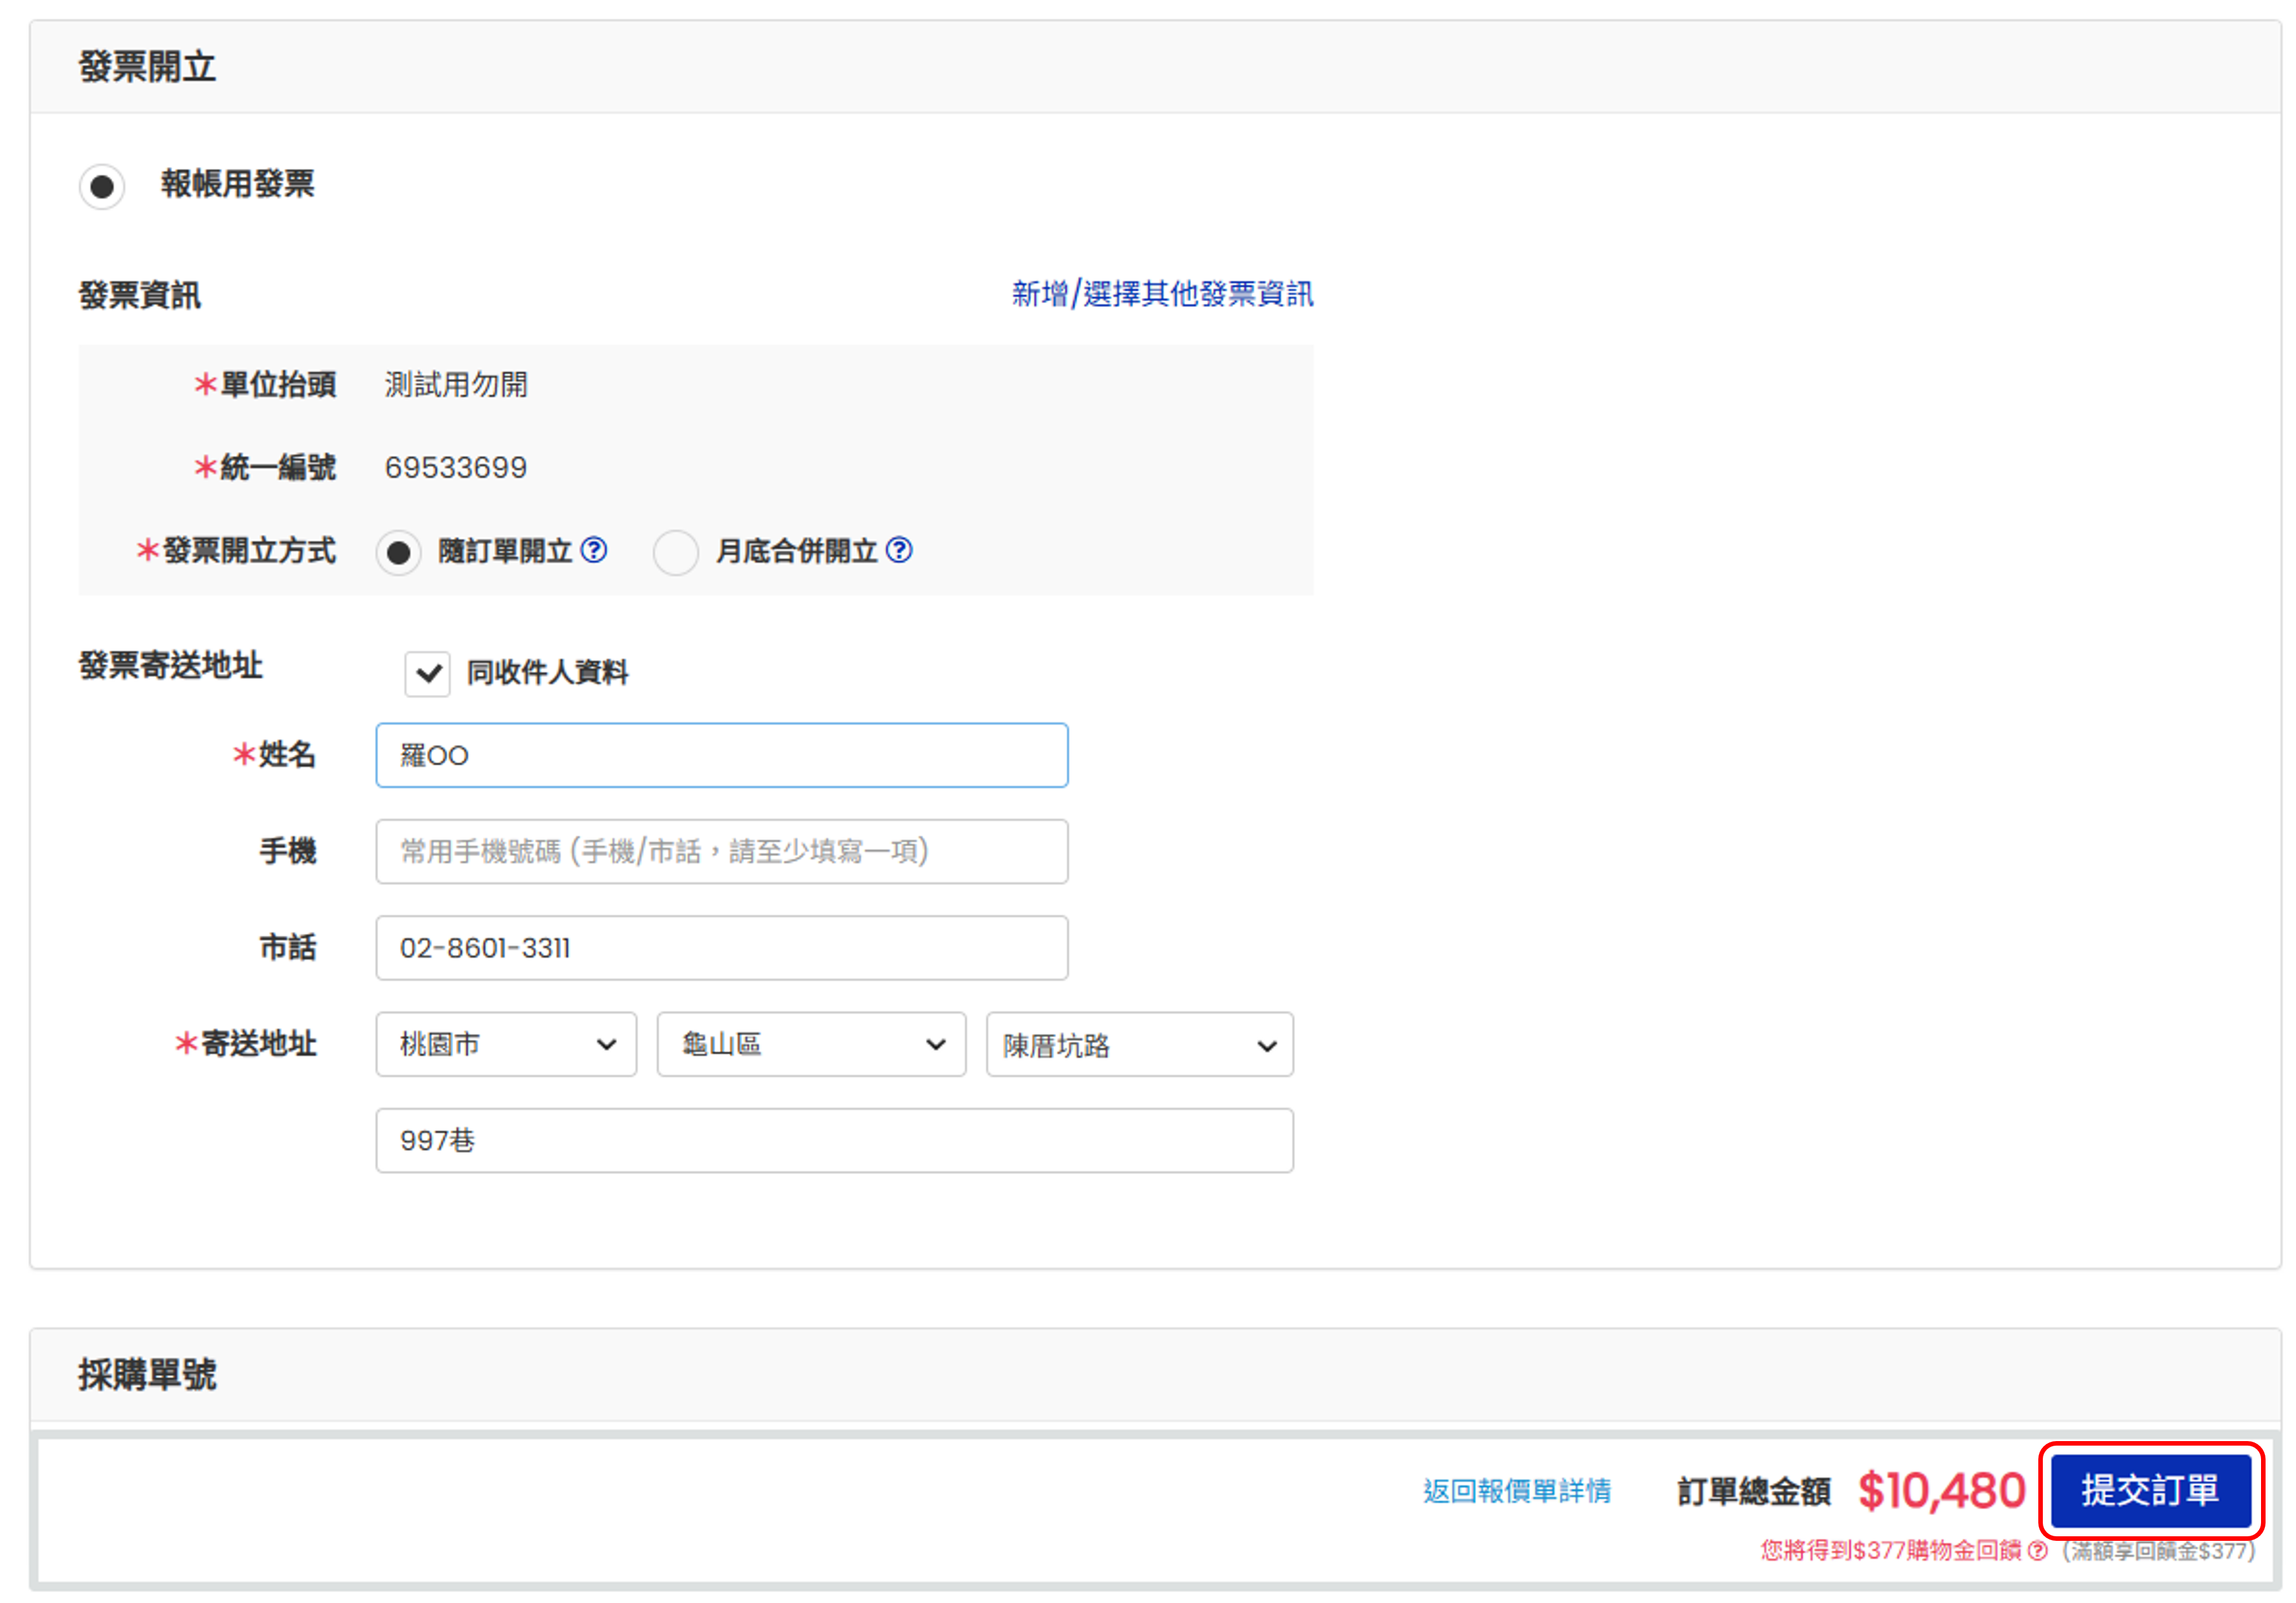The width and height of the screenshot is (2296, 1603).
Task: Select the 報帳用發票 radio button
Action: click(102, 186)
